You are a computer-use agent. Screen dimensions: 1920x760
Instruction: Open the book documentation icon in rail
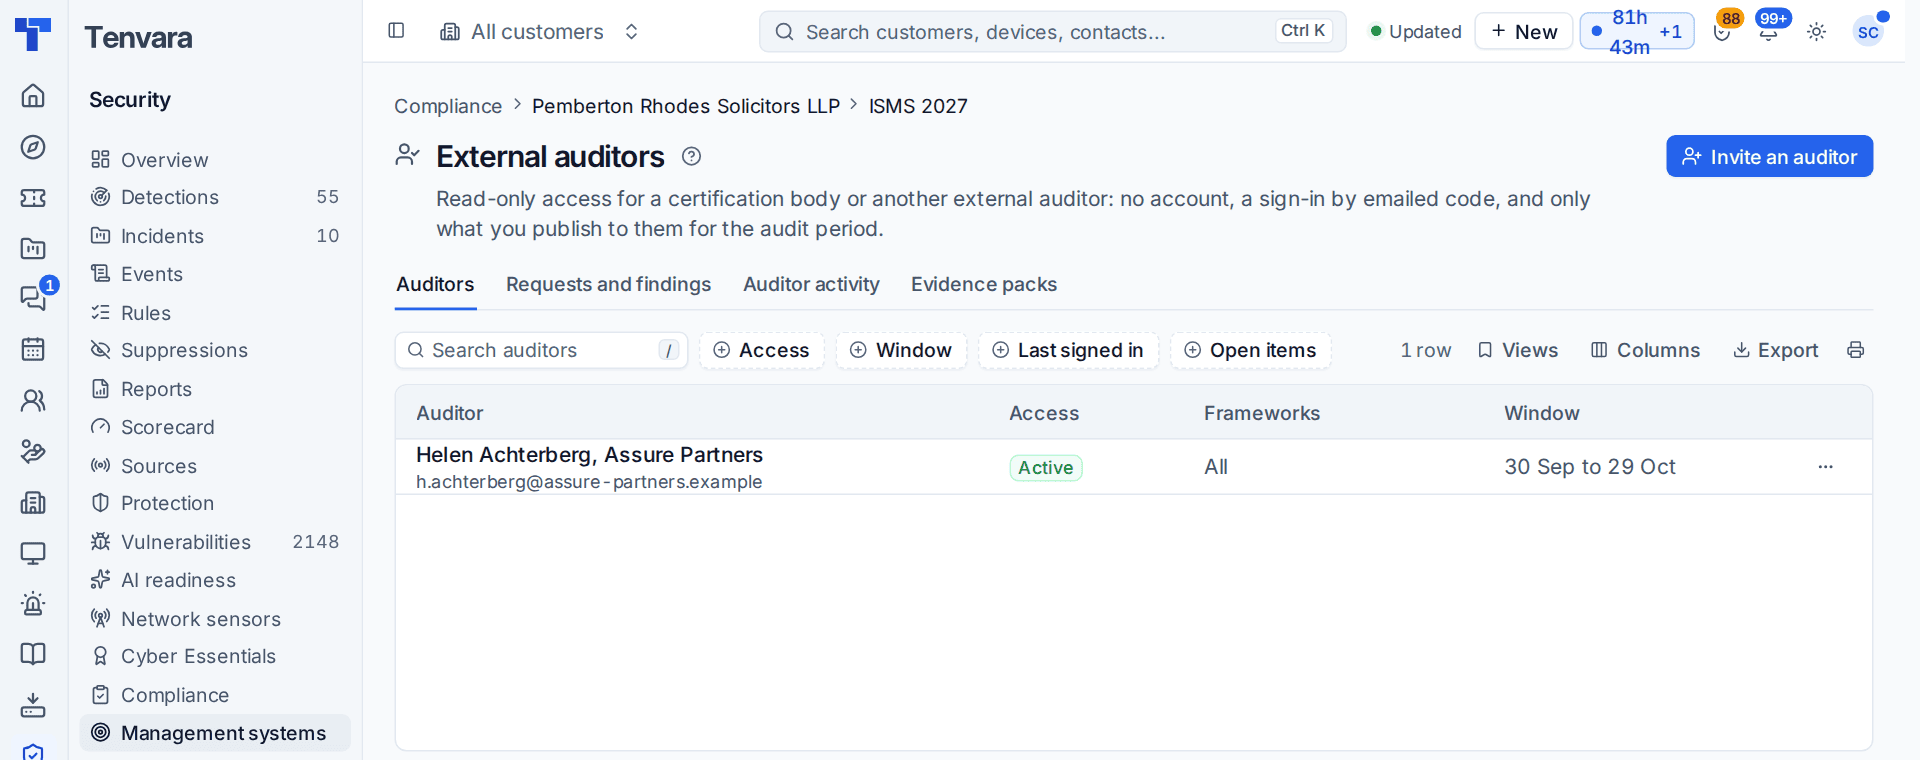click(33, 654)
